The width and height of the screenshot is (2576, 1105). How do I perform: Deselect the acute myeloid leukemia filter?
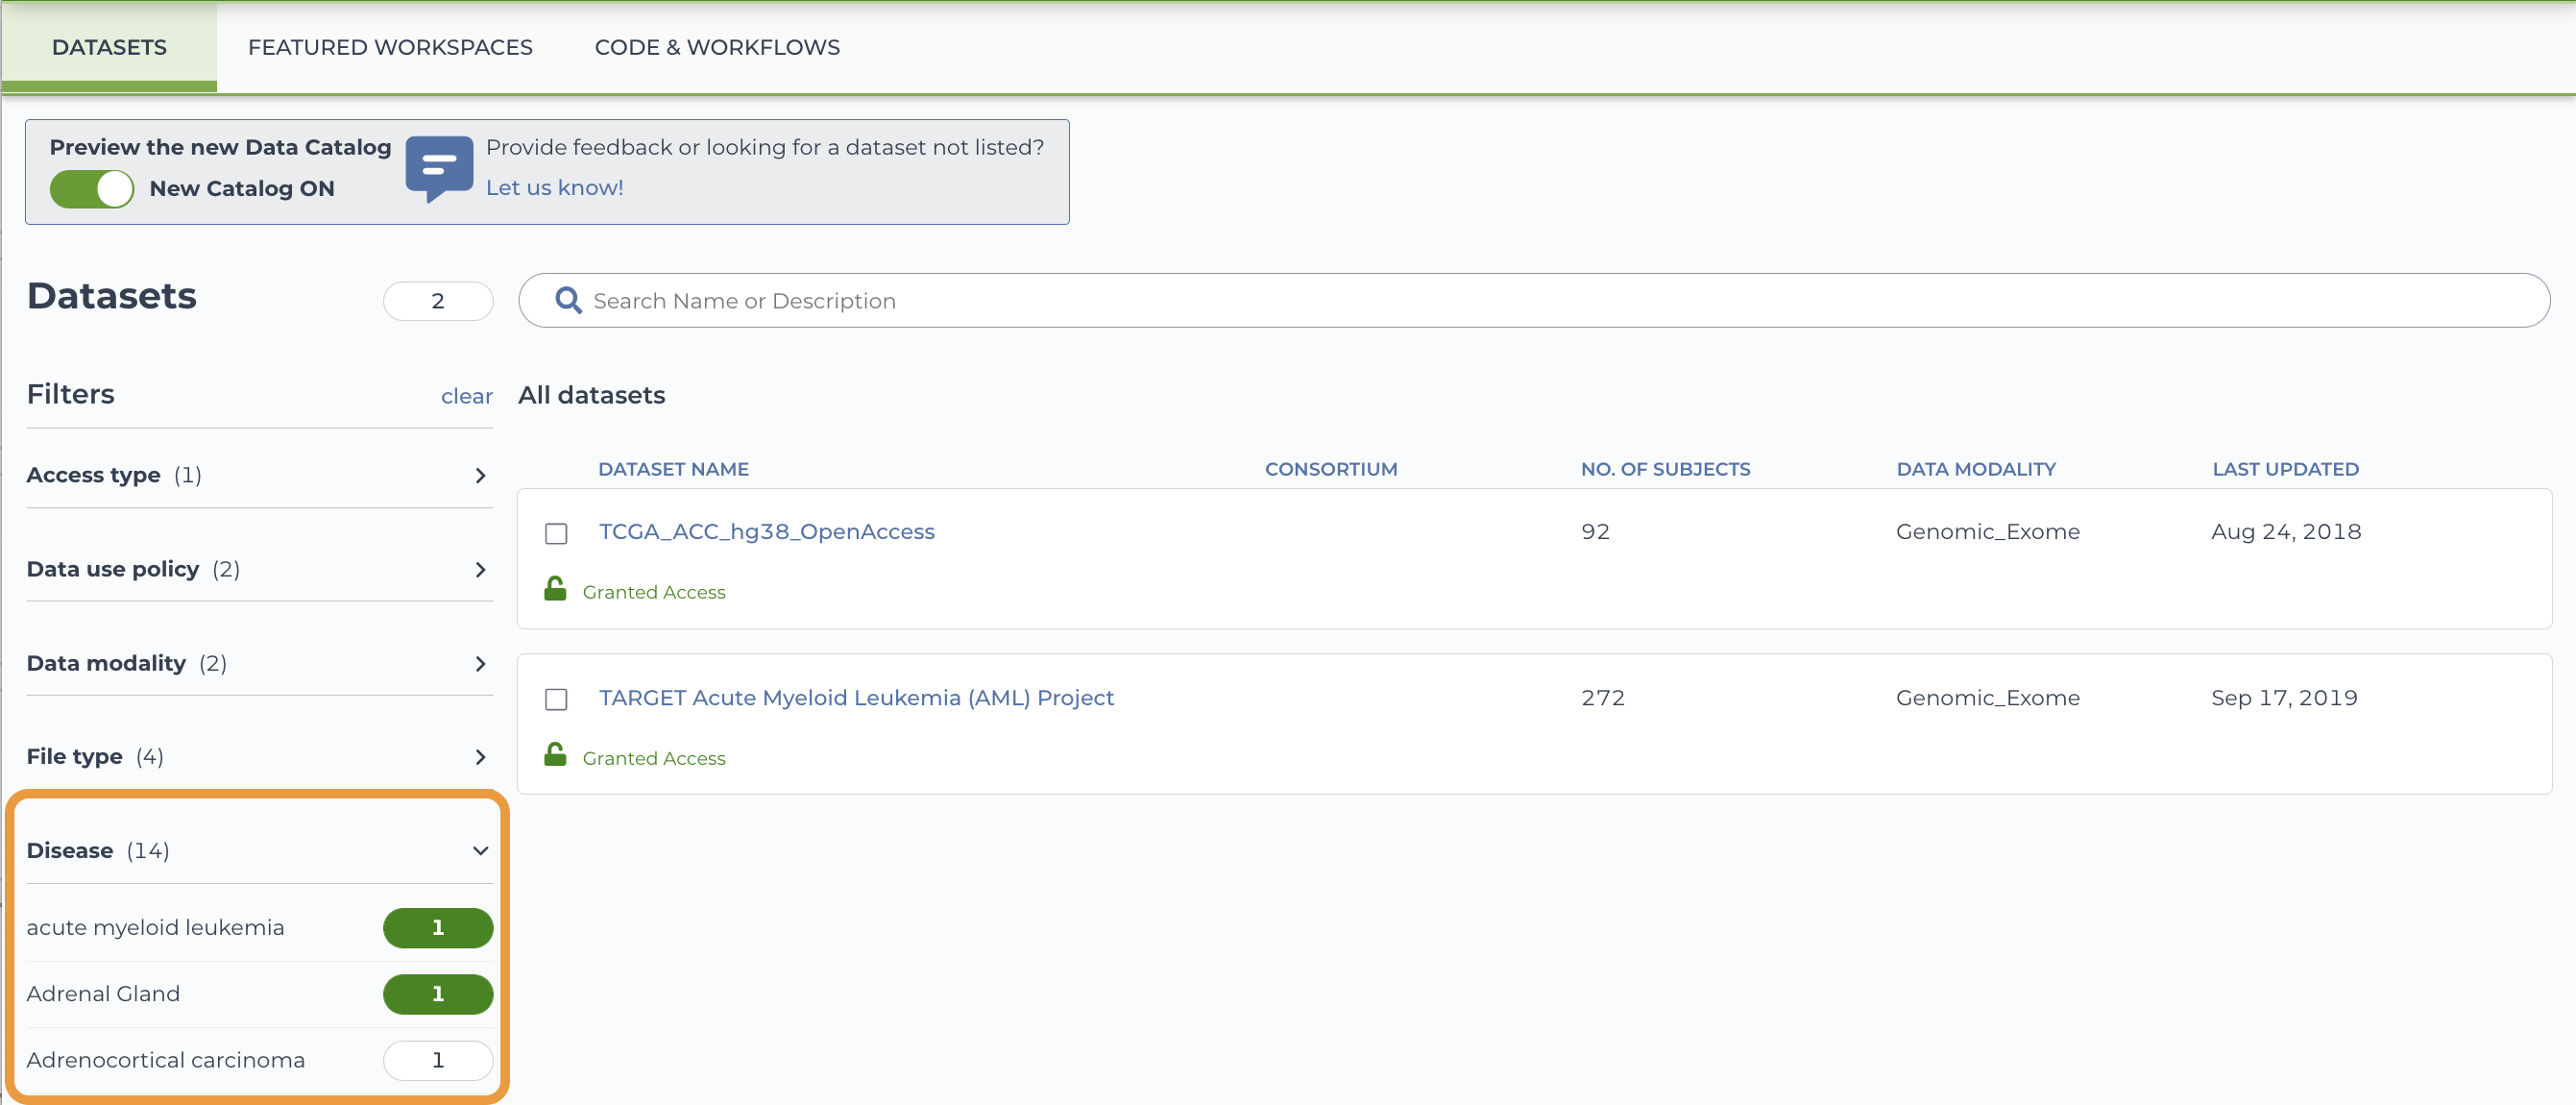tap(438, 927)
